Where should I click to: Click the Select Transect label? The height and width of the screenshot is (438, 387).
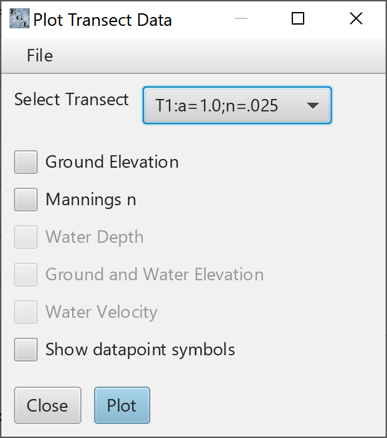coord(71,99)
